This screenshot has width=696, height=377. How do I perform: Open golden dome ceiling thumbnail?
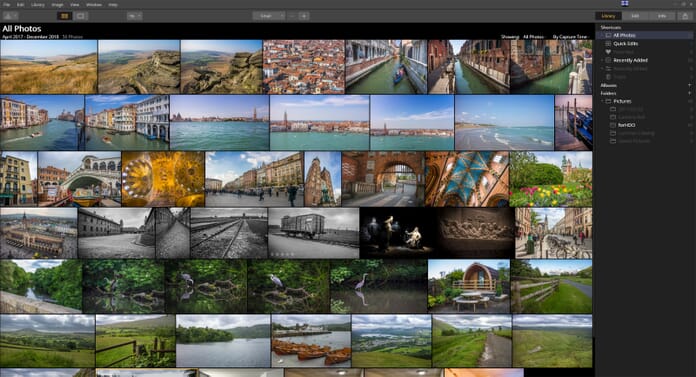163,179
